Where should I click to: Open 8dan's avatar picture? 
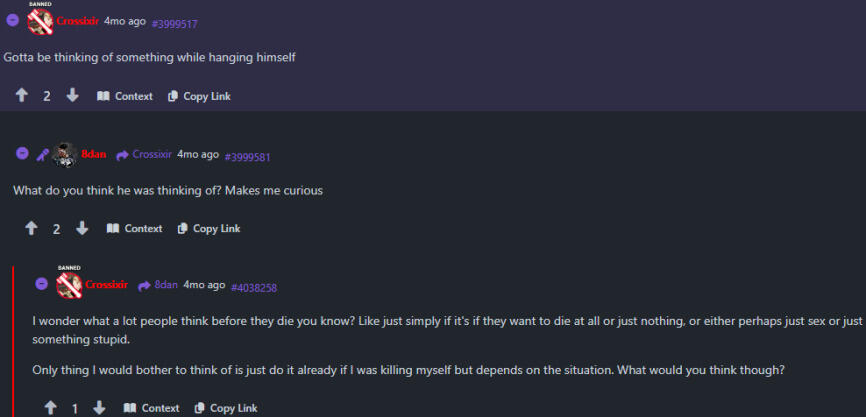click(x=65, y=155)
